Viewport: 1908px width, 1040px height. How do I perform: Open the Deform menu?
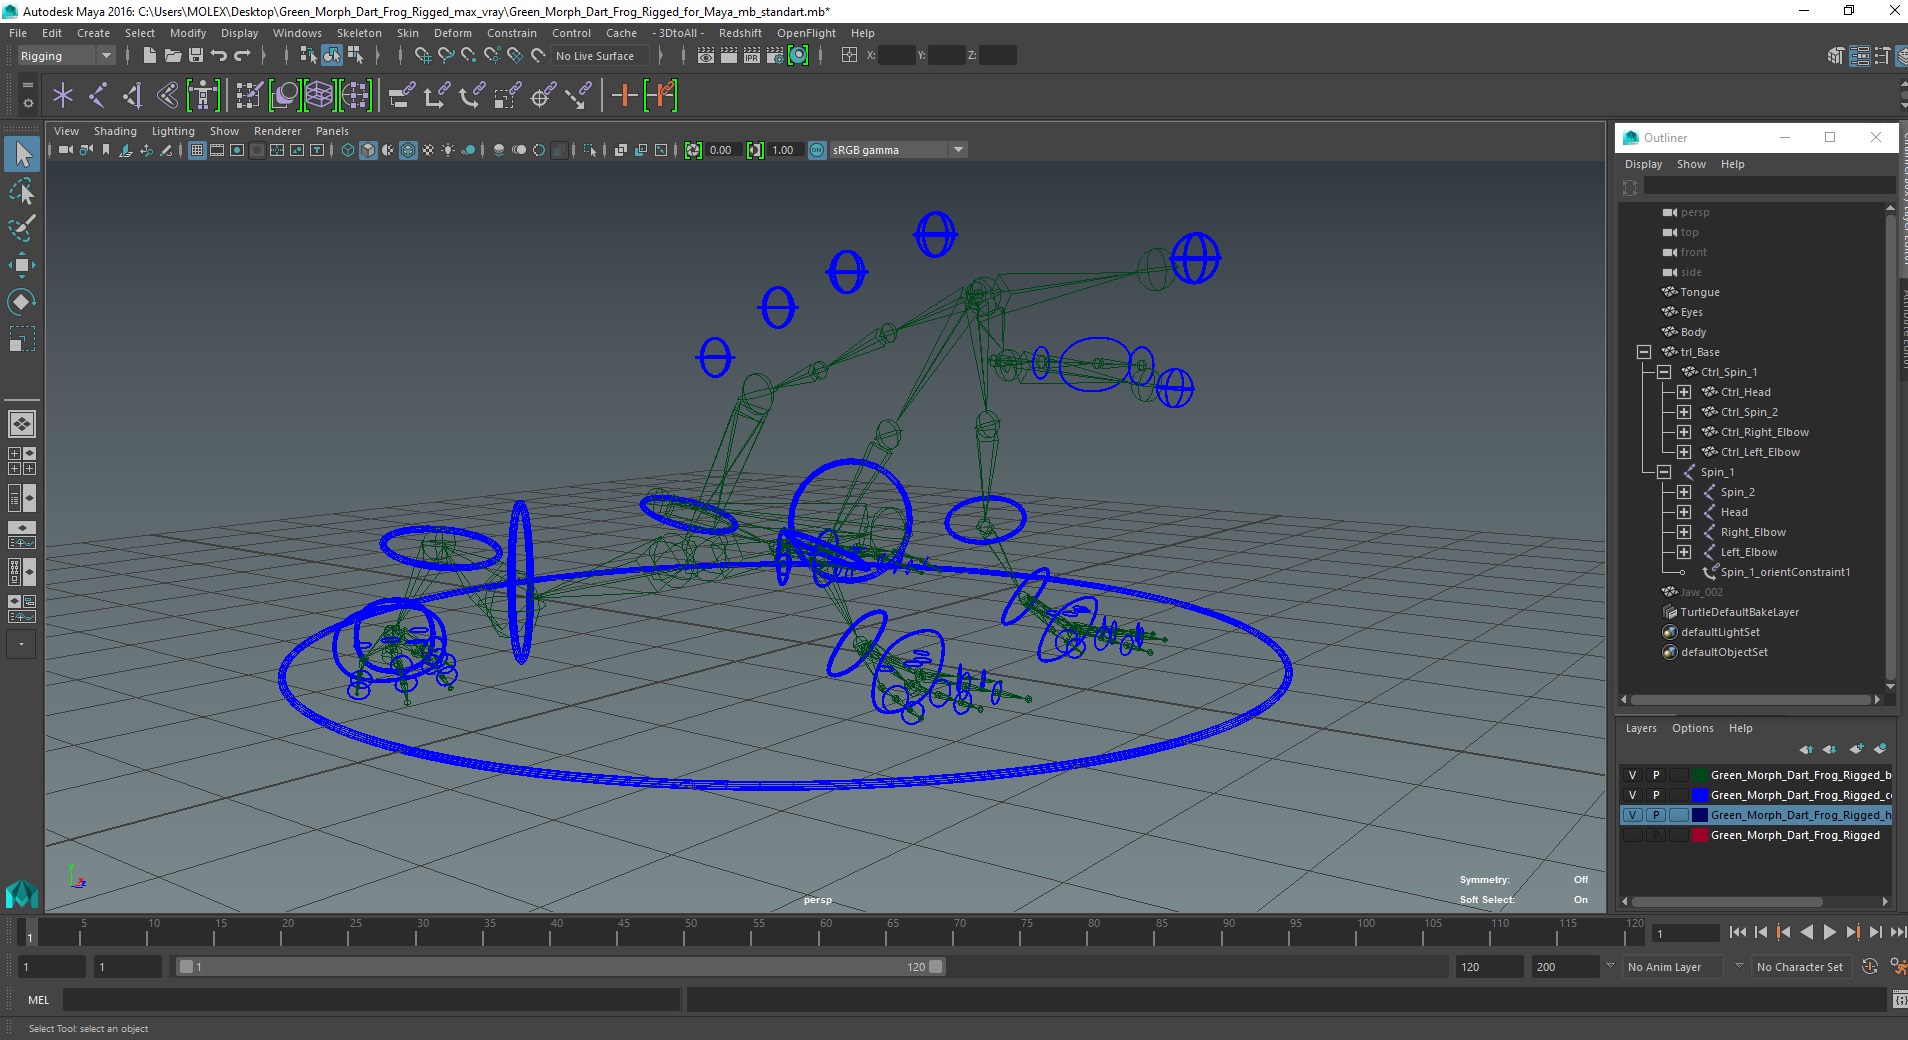[x=453, y=33]
